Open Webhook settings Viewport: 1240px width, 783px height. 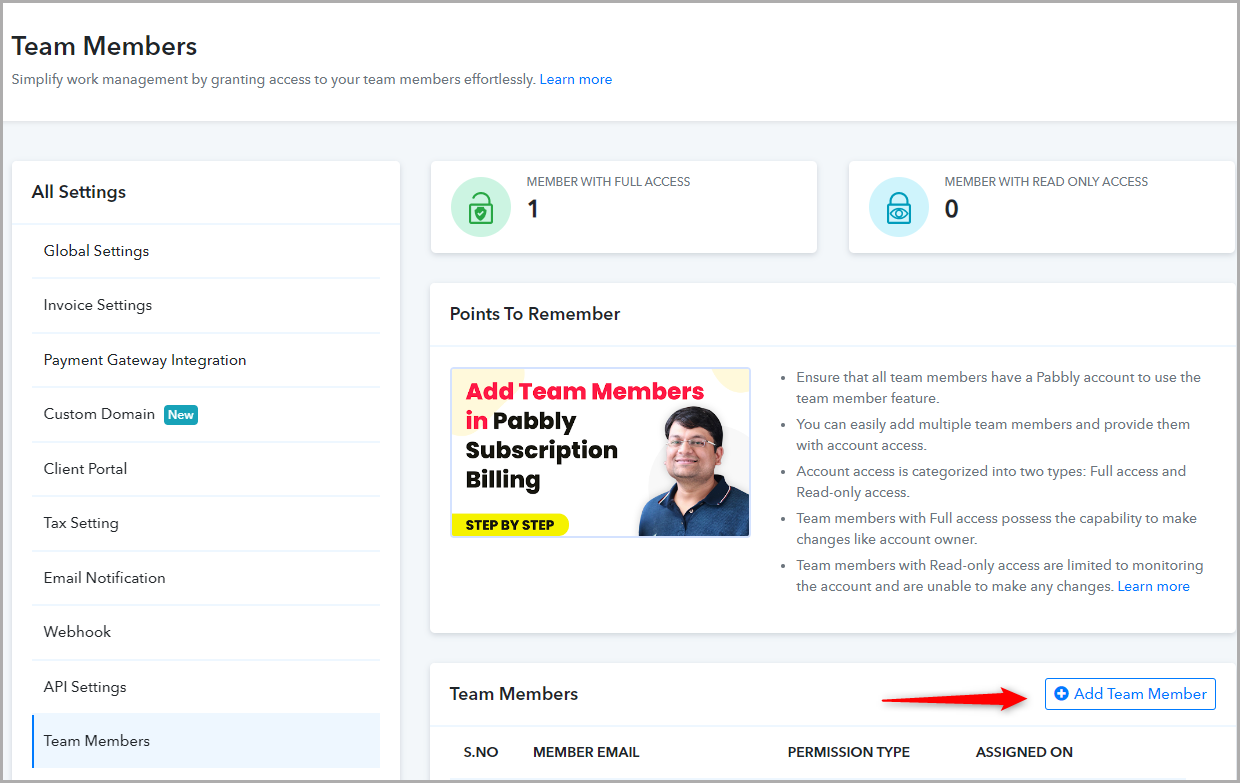coord(206,632)
